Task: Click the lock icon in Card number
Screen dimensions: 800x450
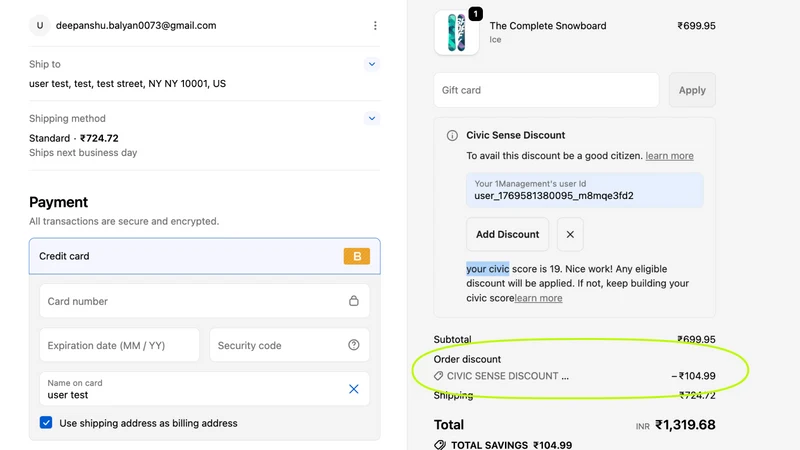Action: pos(354,301)
